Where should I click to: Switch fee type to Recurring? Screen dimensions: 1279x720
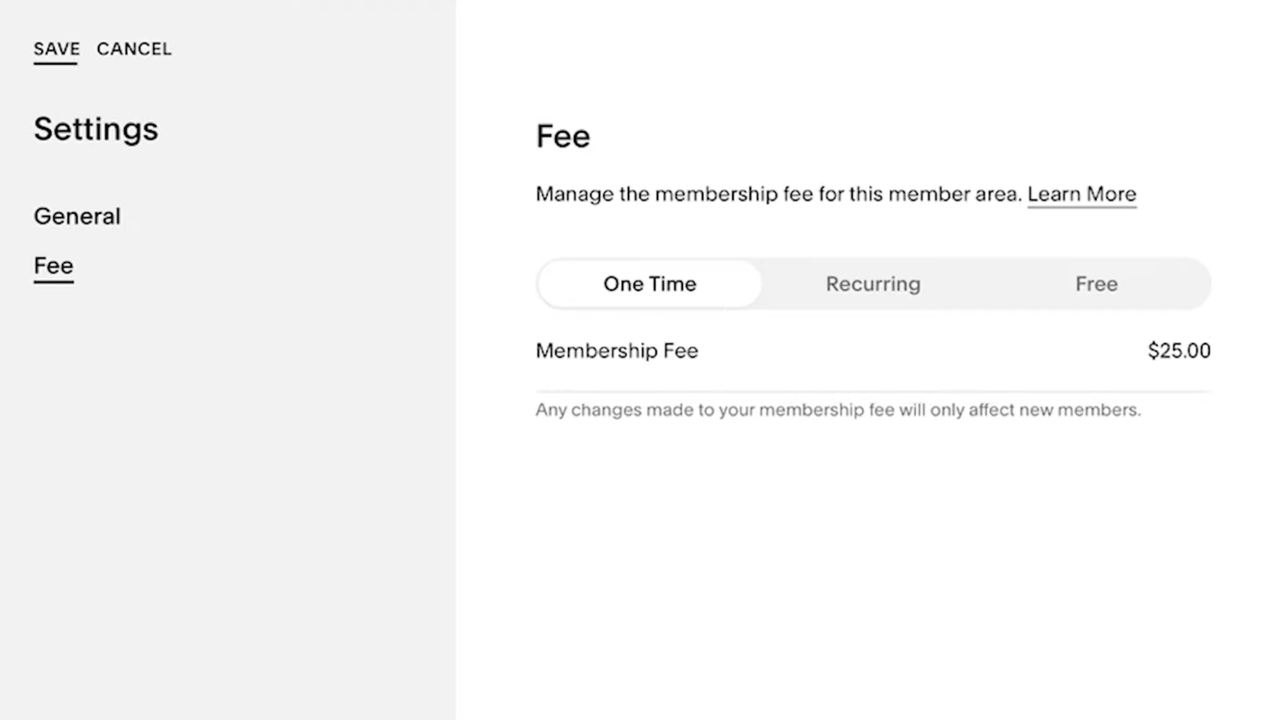coord(873,284)
